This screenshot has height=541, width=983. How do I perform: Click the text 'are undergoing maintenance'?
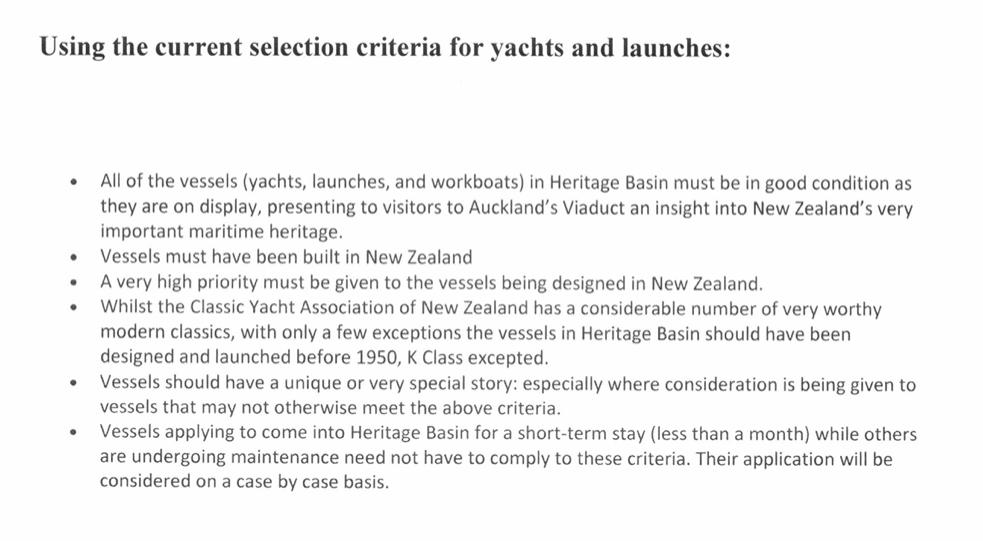[204, 458]
